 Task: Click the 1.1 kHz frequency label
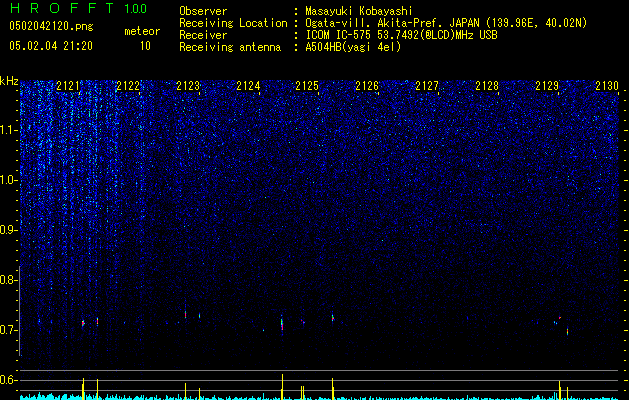coord(8,130)
